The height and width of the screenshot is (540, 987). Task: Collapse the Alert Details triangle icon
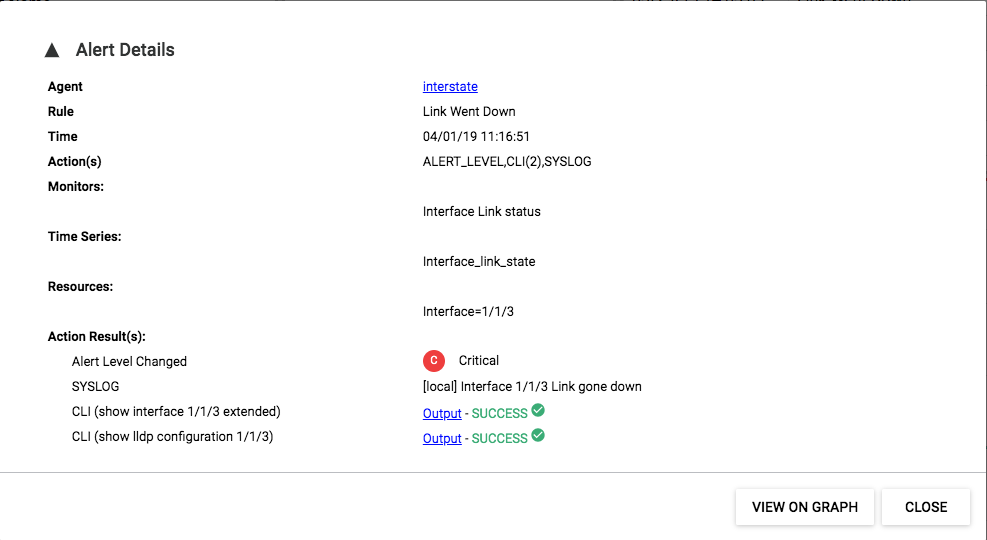tap(52, 50)
